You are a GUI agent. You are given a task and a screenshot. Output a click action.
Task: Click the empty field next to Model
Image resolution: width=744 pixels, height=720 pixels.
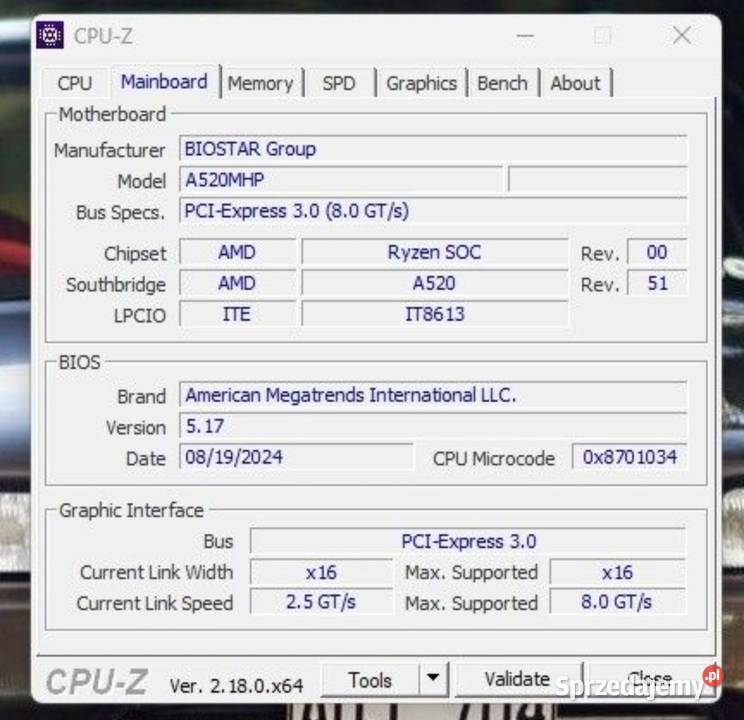point(597,180)
